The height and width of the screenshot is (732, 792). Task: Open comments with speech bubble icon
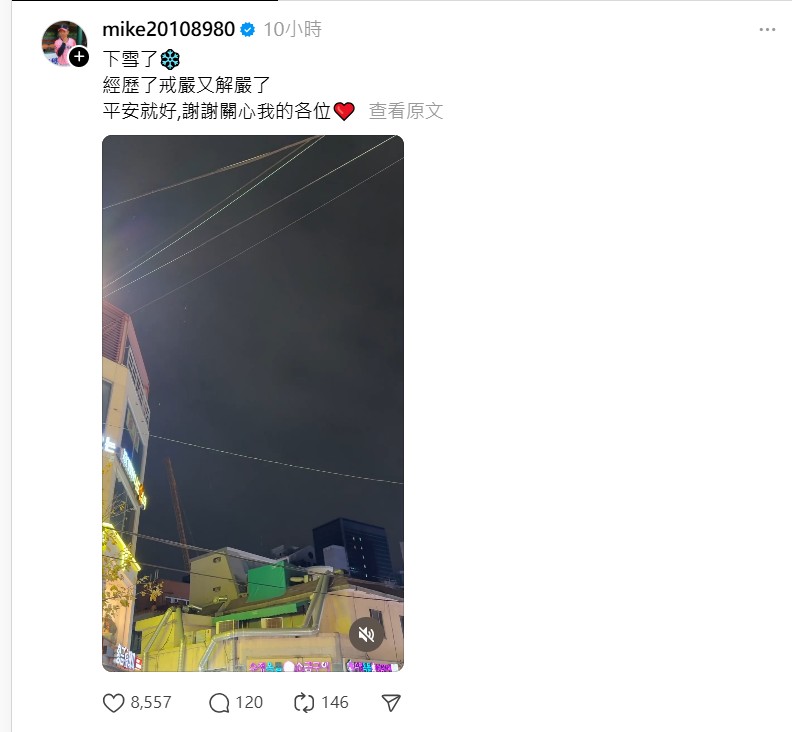point(219,703)
